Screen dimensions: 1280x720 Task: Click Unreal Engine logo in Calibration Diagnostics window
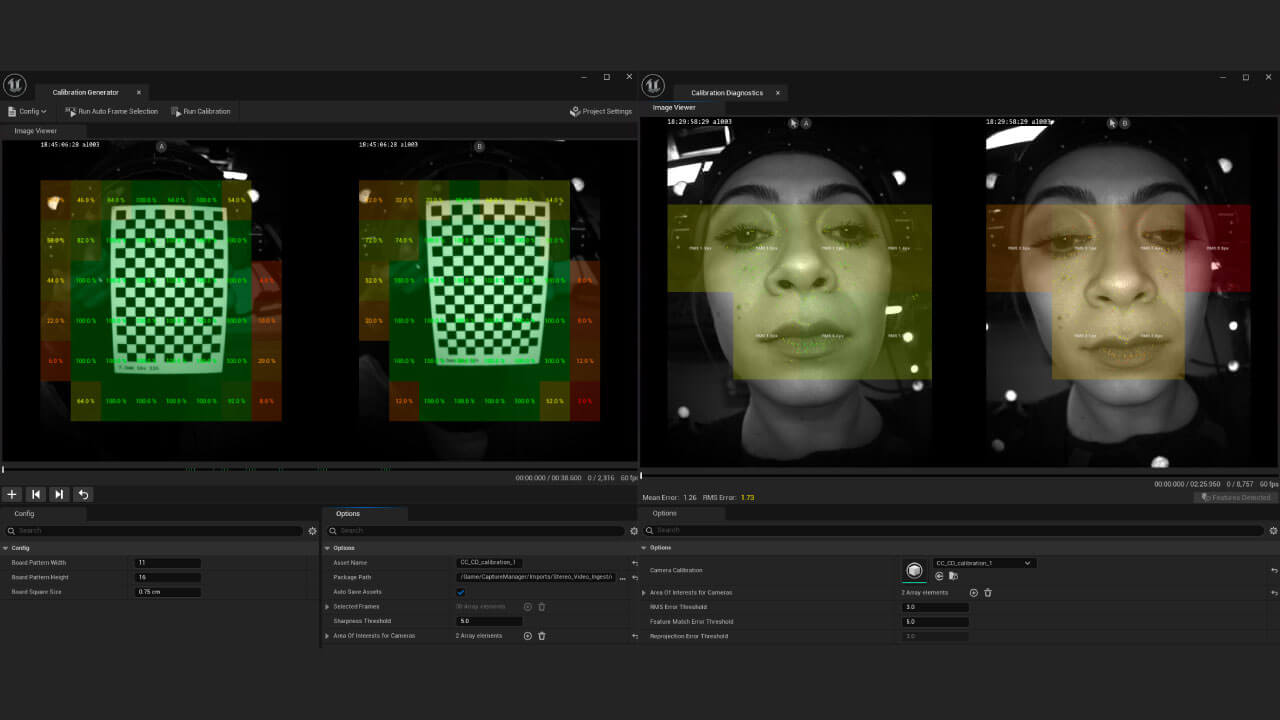653,86
